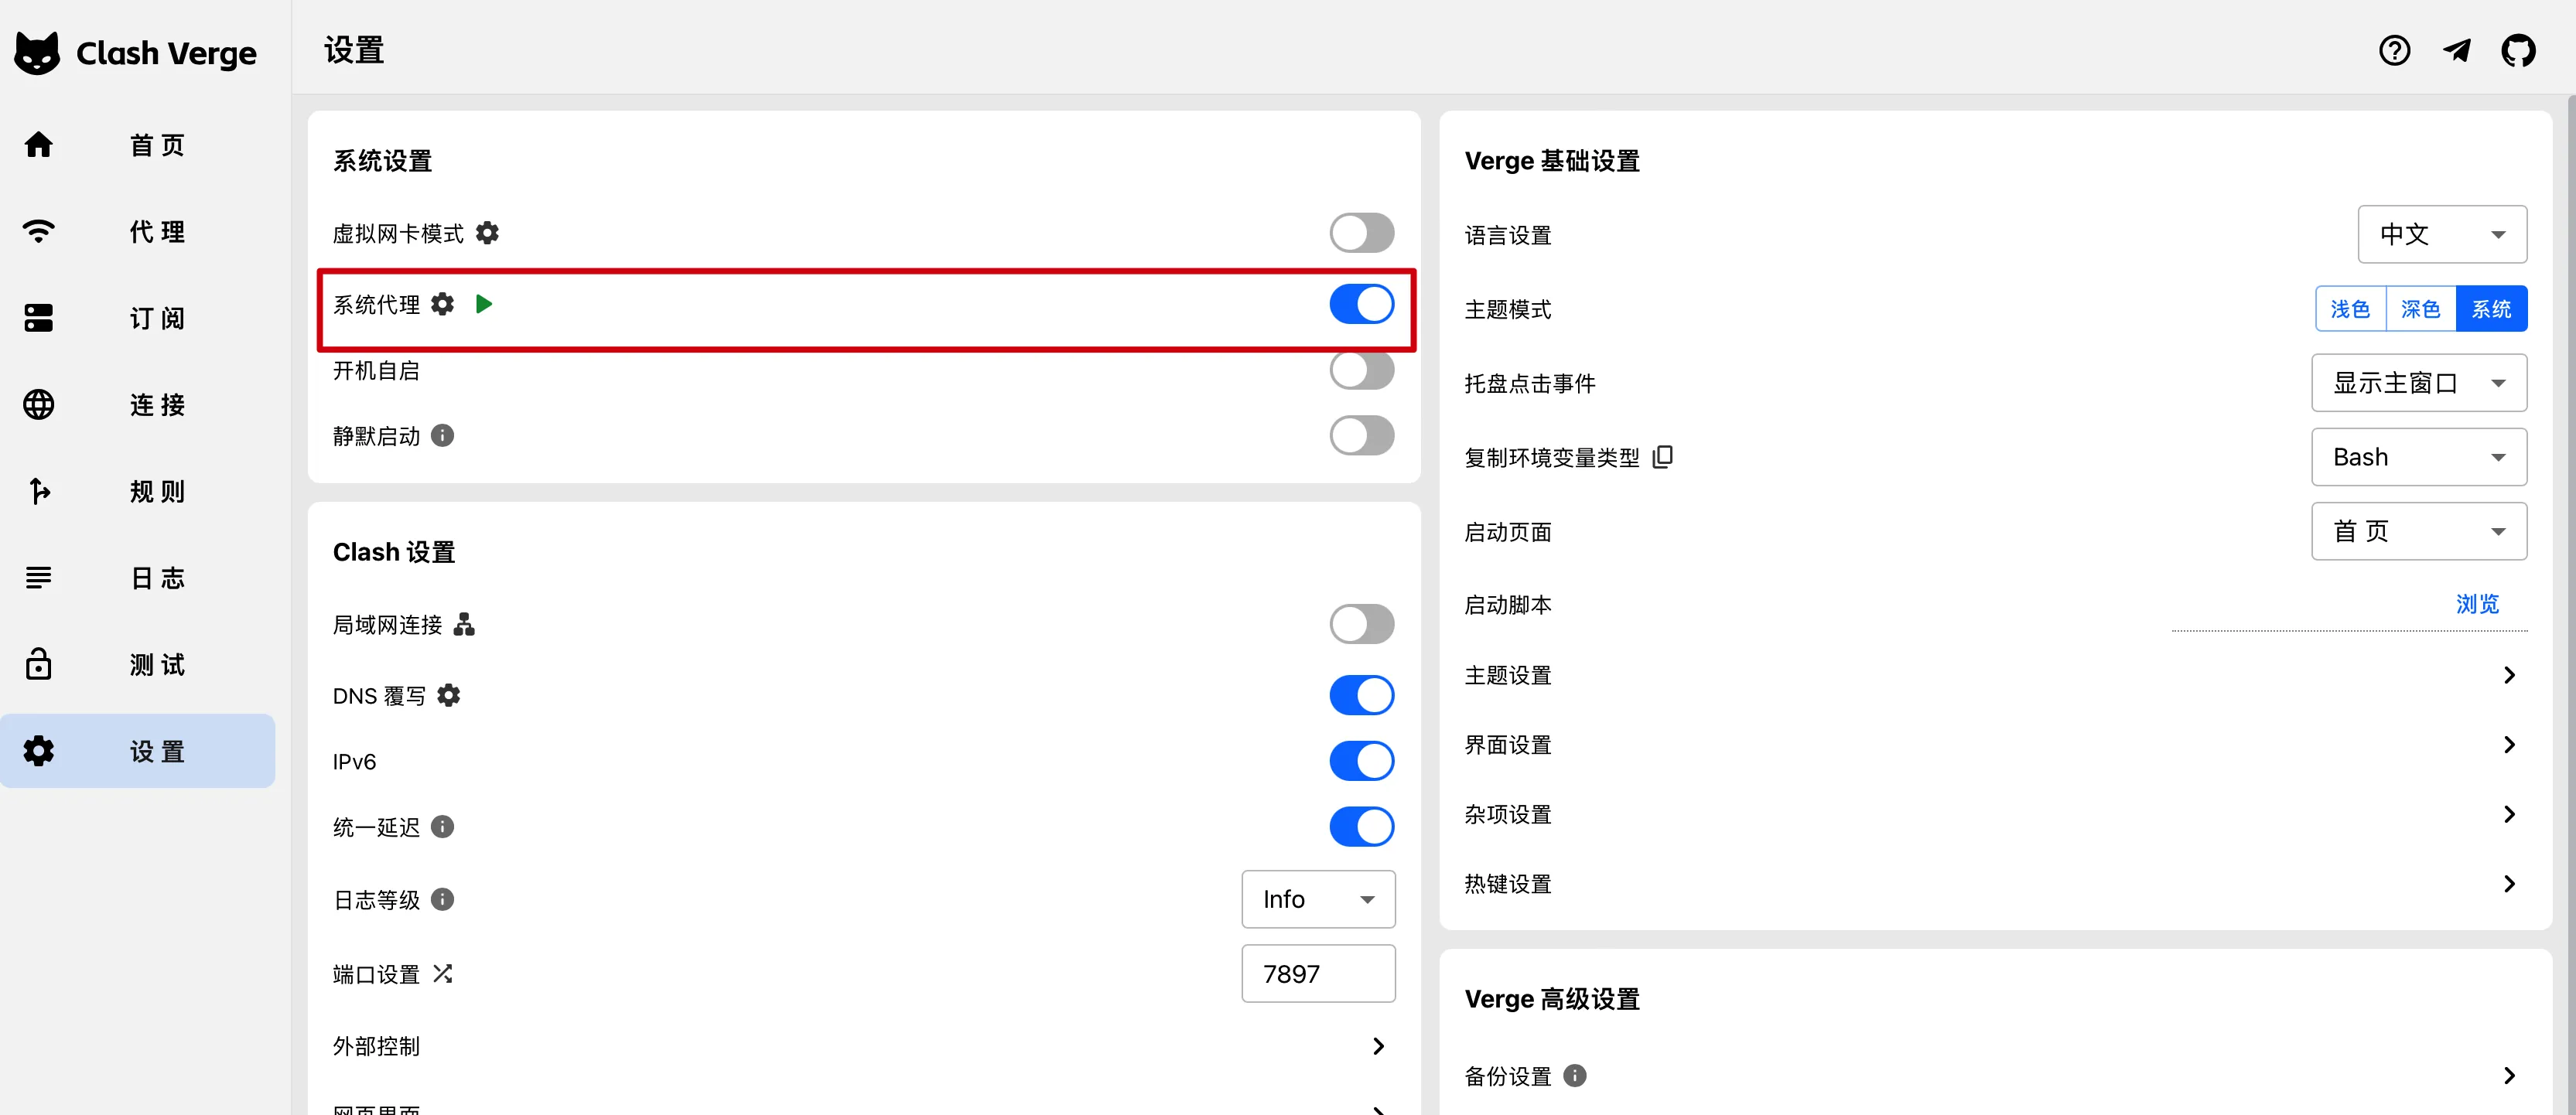Image resolution: width=2576 pixels, height=1115 pixels.
Task: Click the green play icon beside 系统代理
Action: pyautogui.click(x=485, y=304)
